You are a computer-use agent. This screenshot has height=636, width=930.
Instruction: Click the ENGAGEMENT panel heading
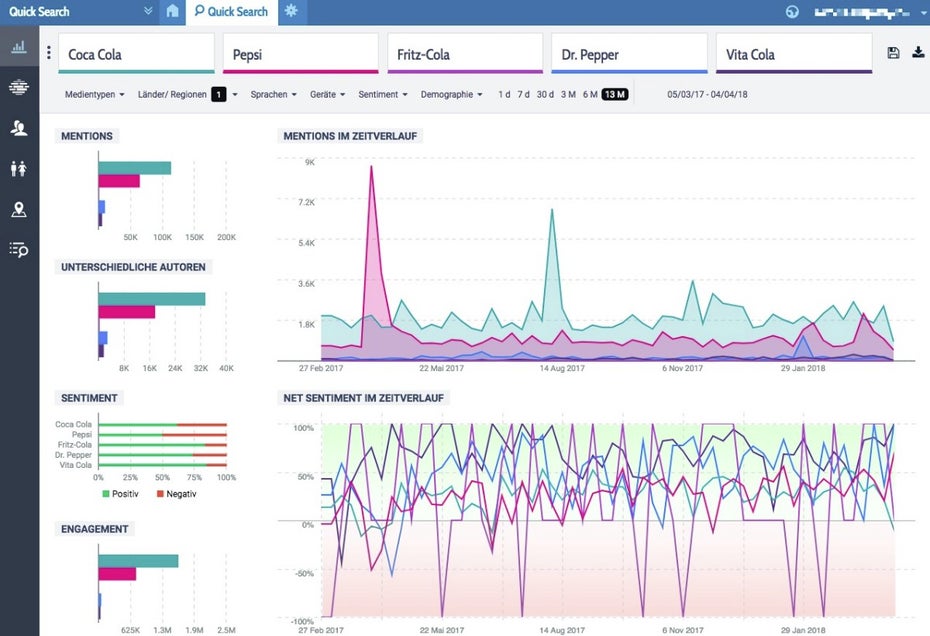tap(94, 529)
